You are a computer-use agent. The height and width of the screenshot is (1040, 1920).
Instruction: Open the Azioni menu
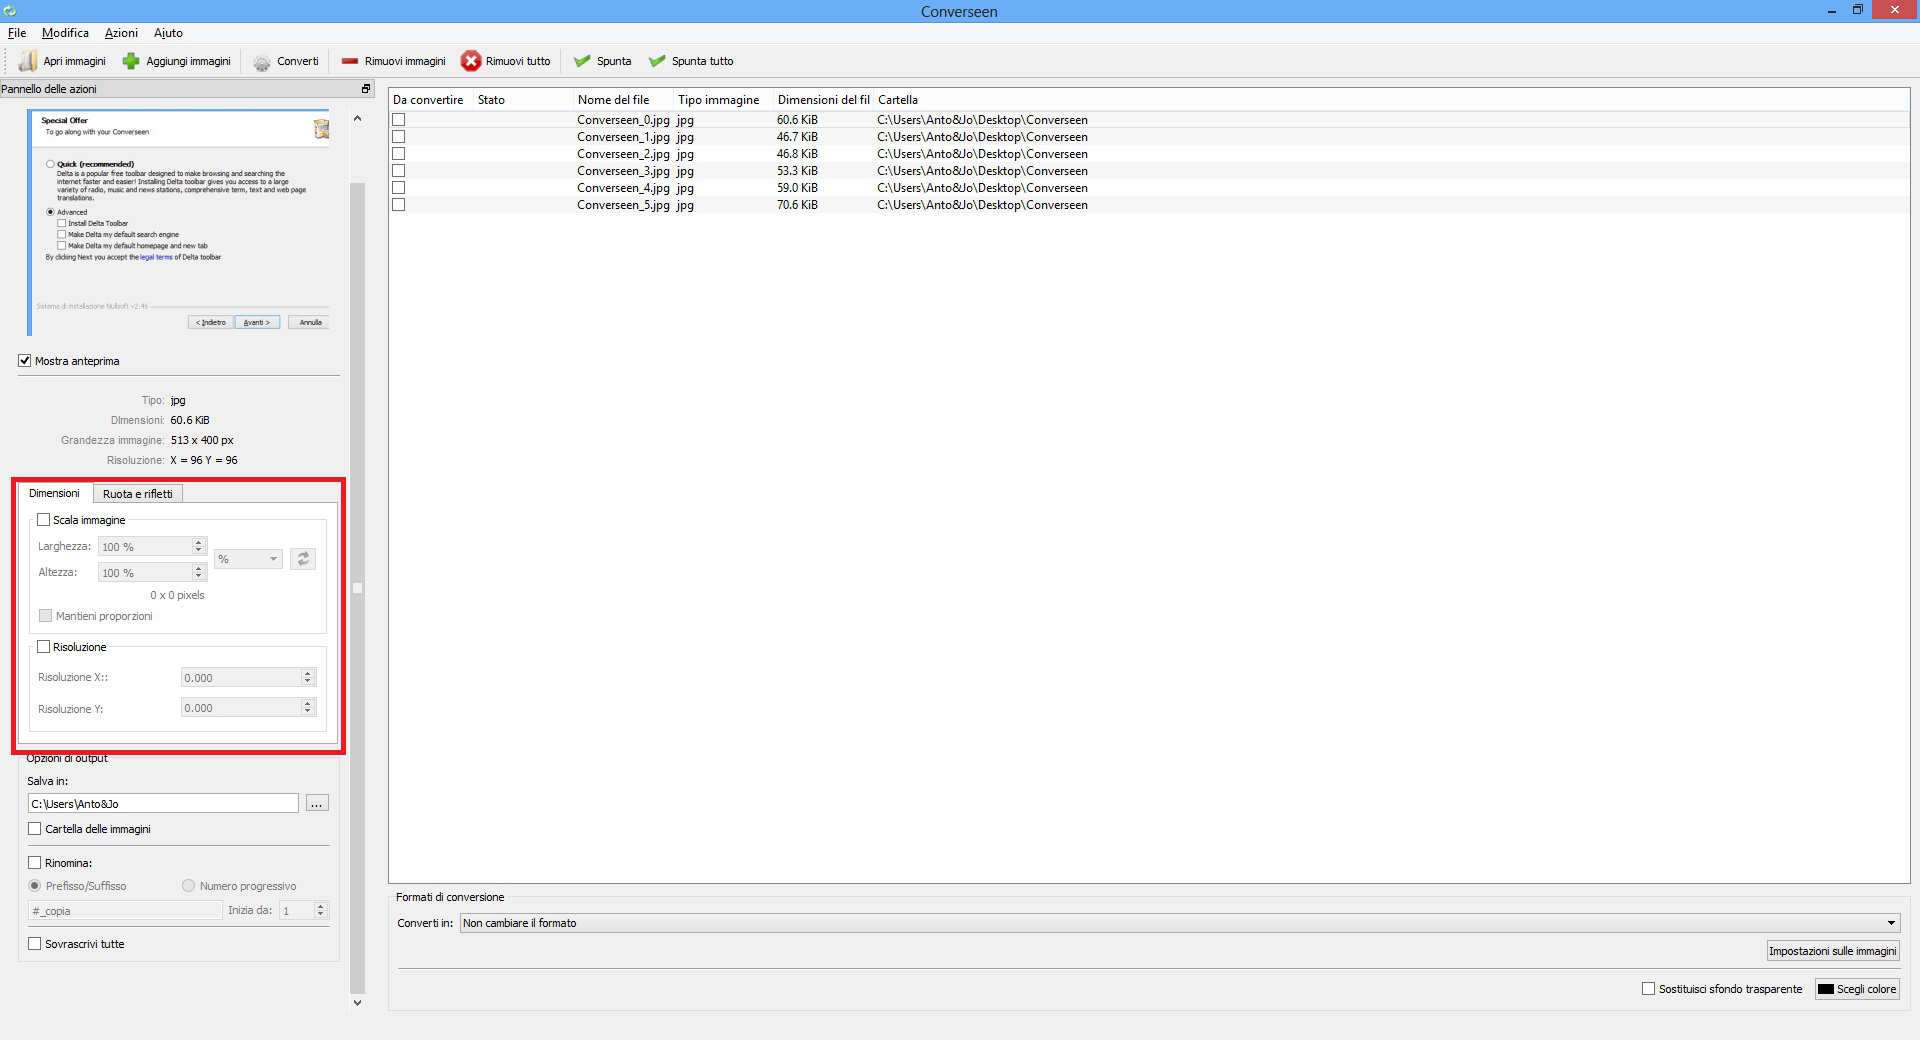pos(121,33)
